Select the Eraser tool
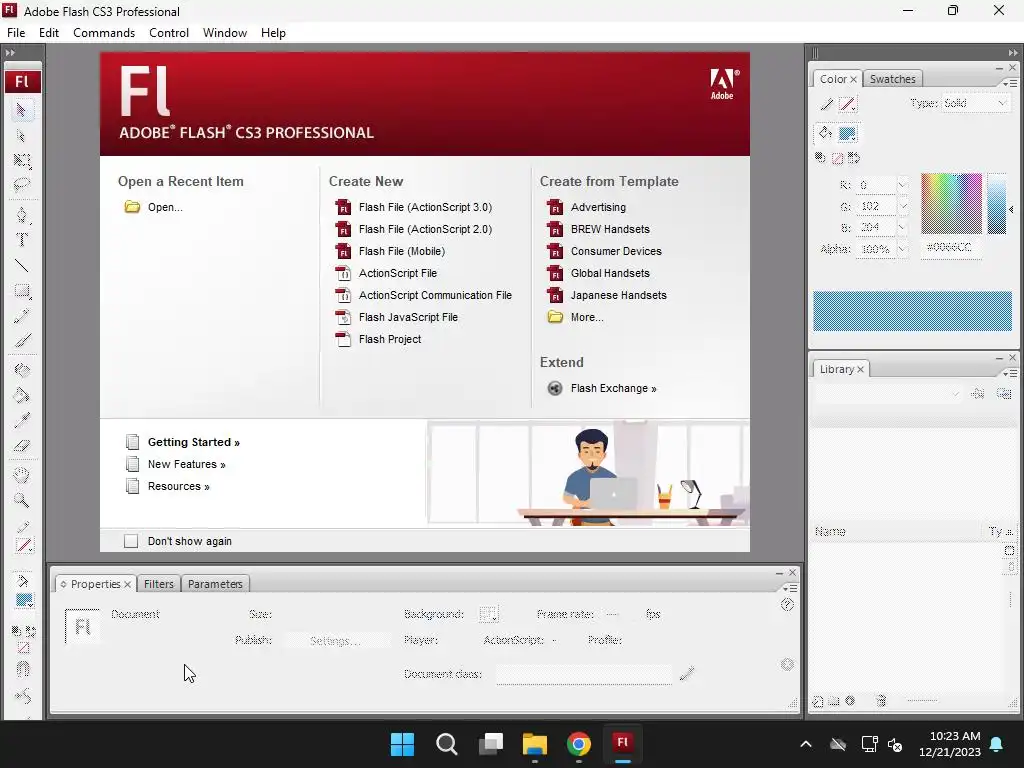1024x768 pixels. 22,446
